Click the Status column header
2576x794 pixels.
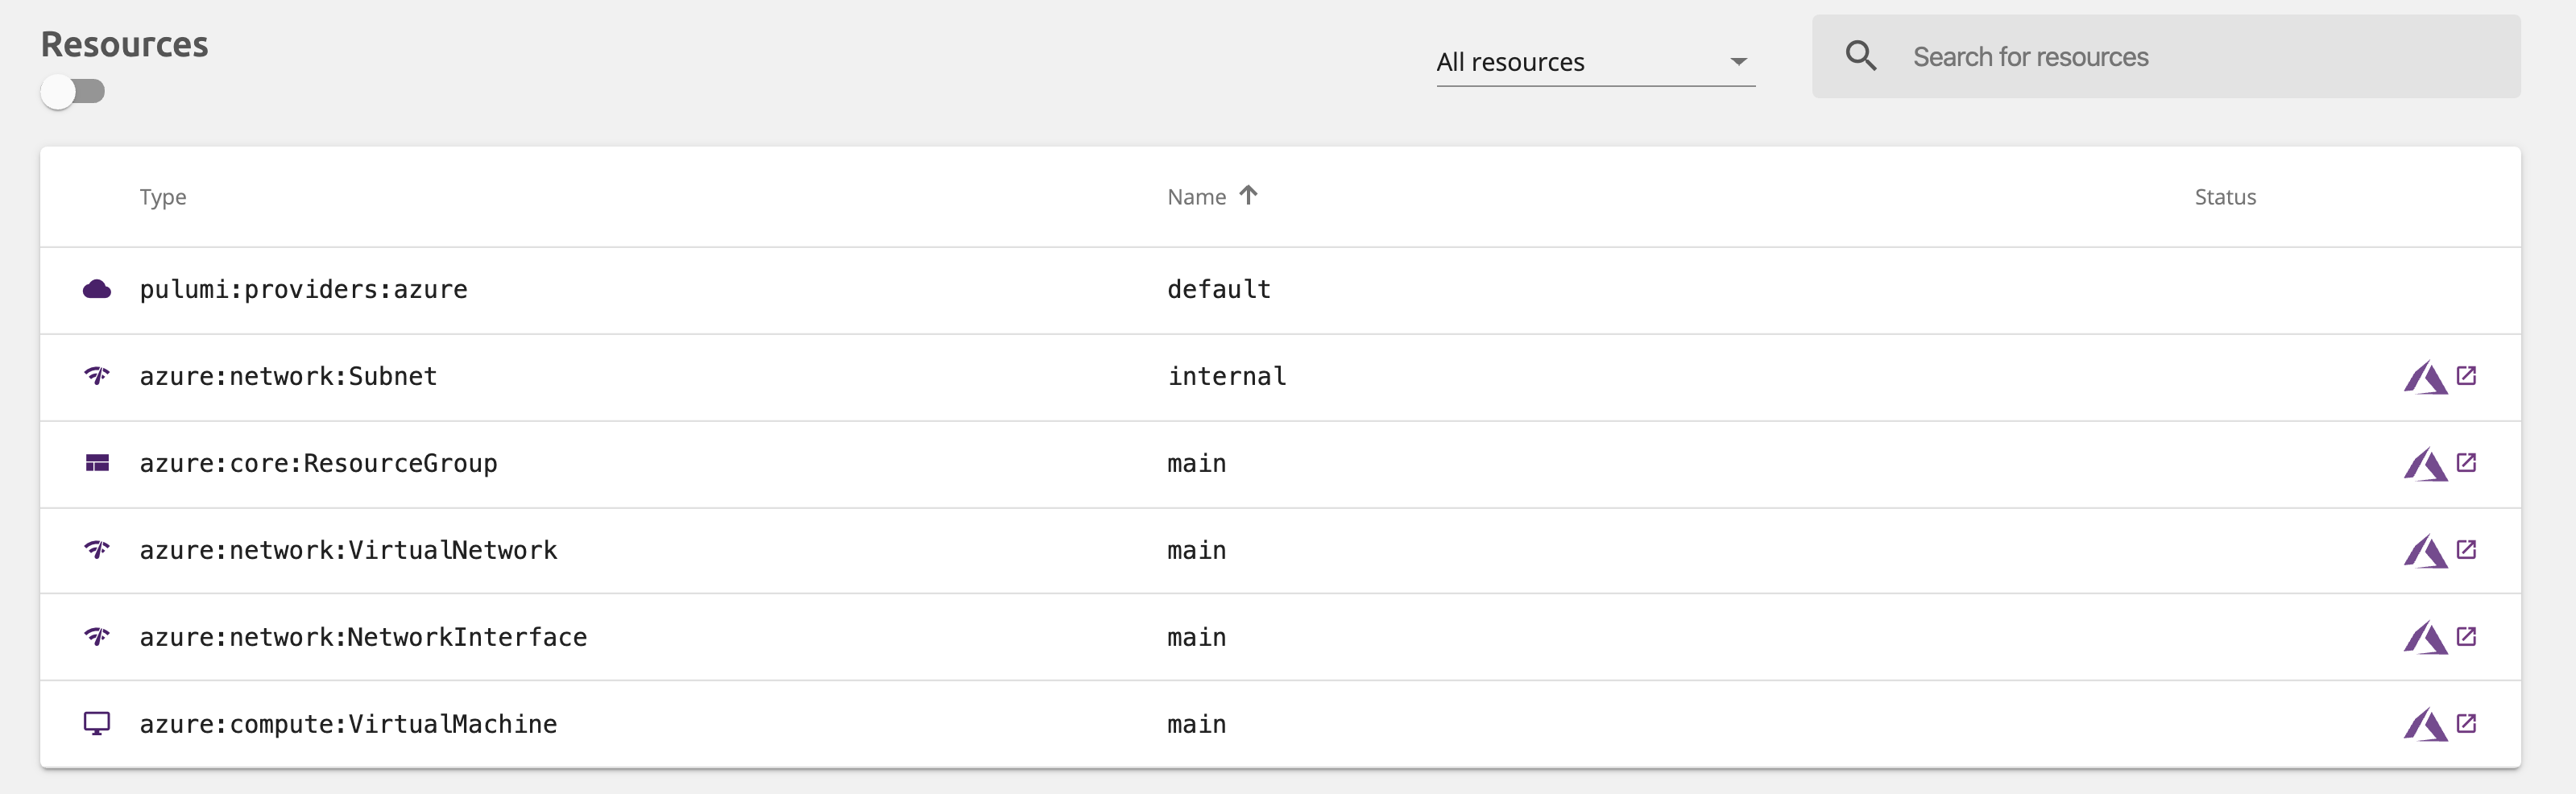tap(2225, 197)
